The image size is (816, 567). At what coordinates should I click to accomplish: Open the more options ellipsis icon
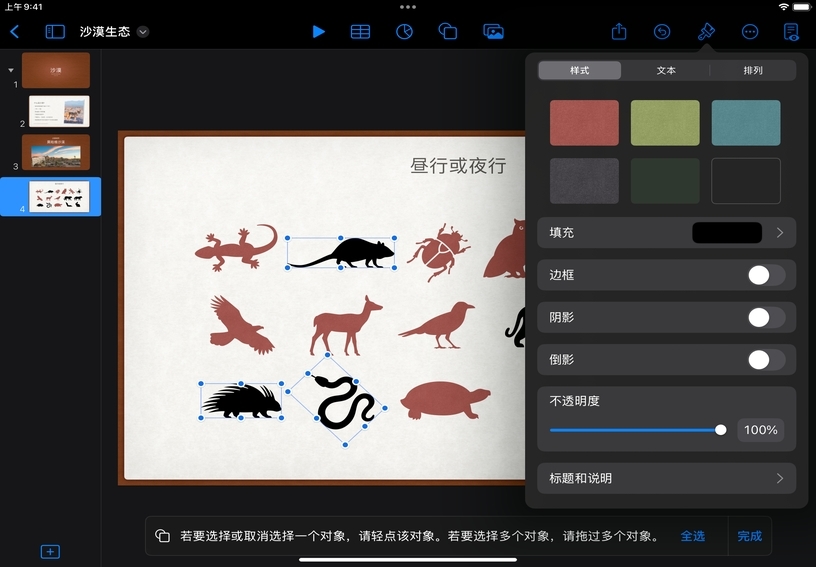point(750,32)
